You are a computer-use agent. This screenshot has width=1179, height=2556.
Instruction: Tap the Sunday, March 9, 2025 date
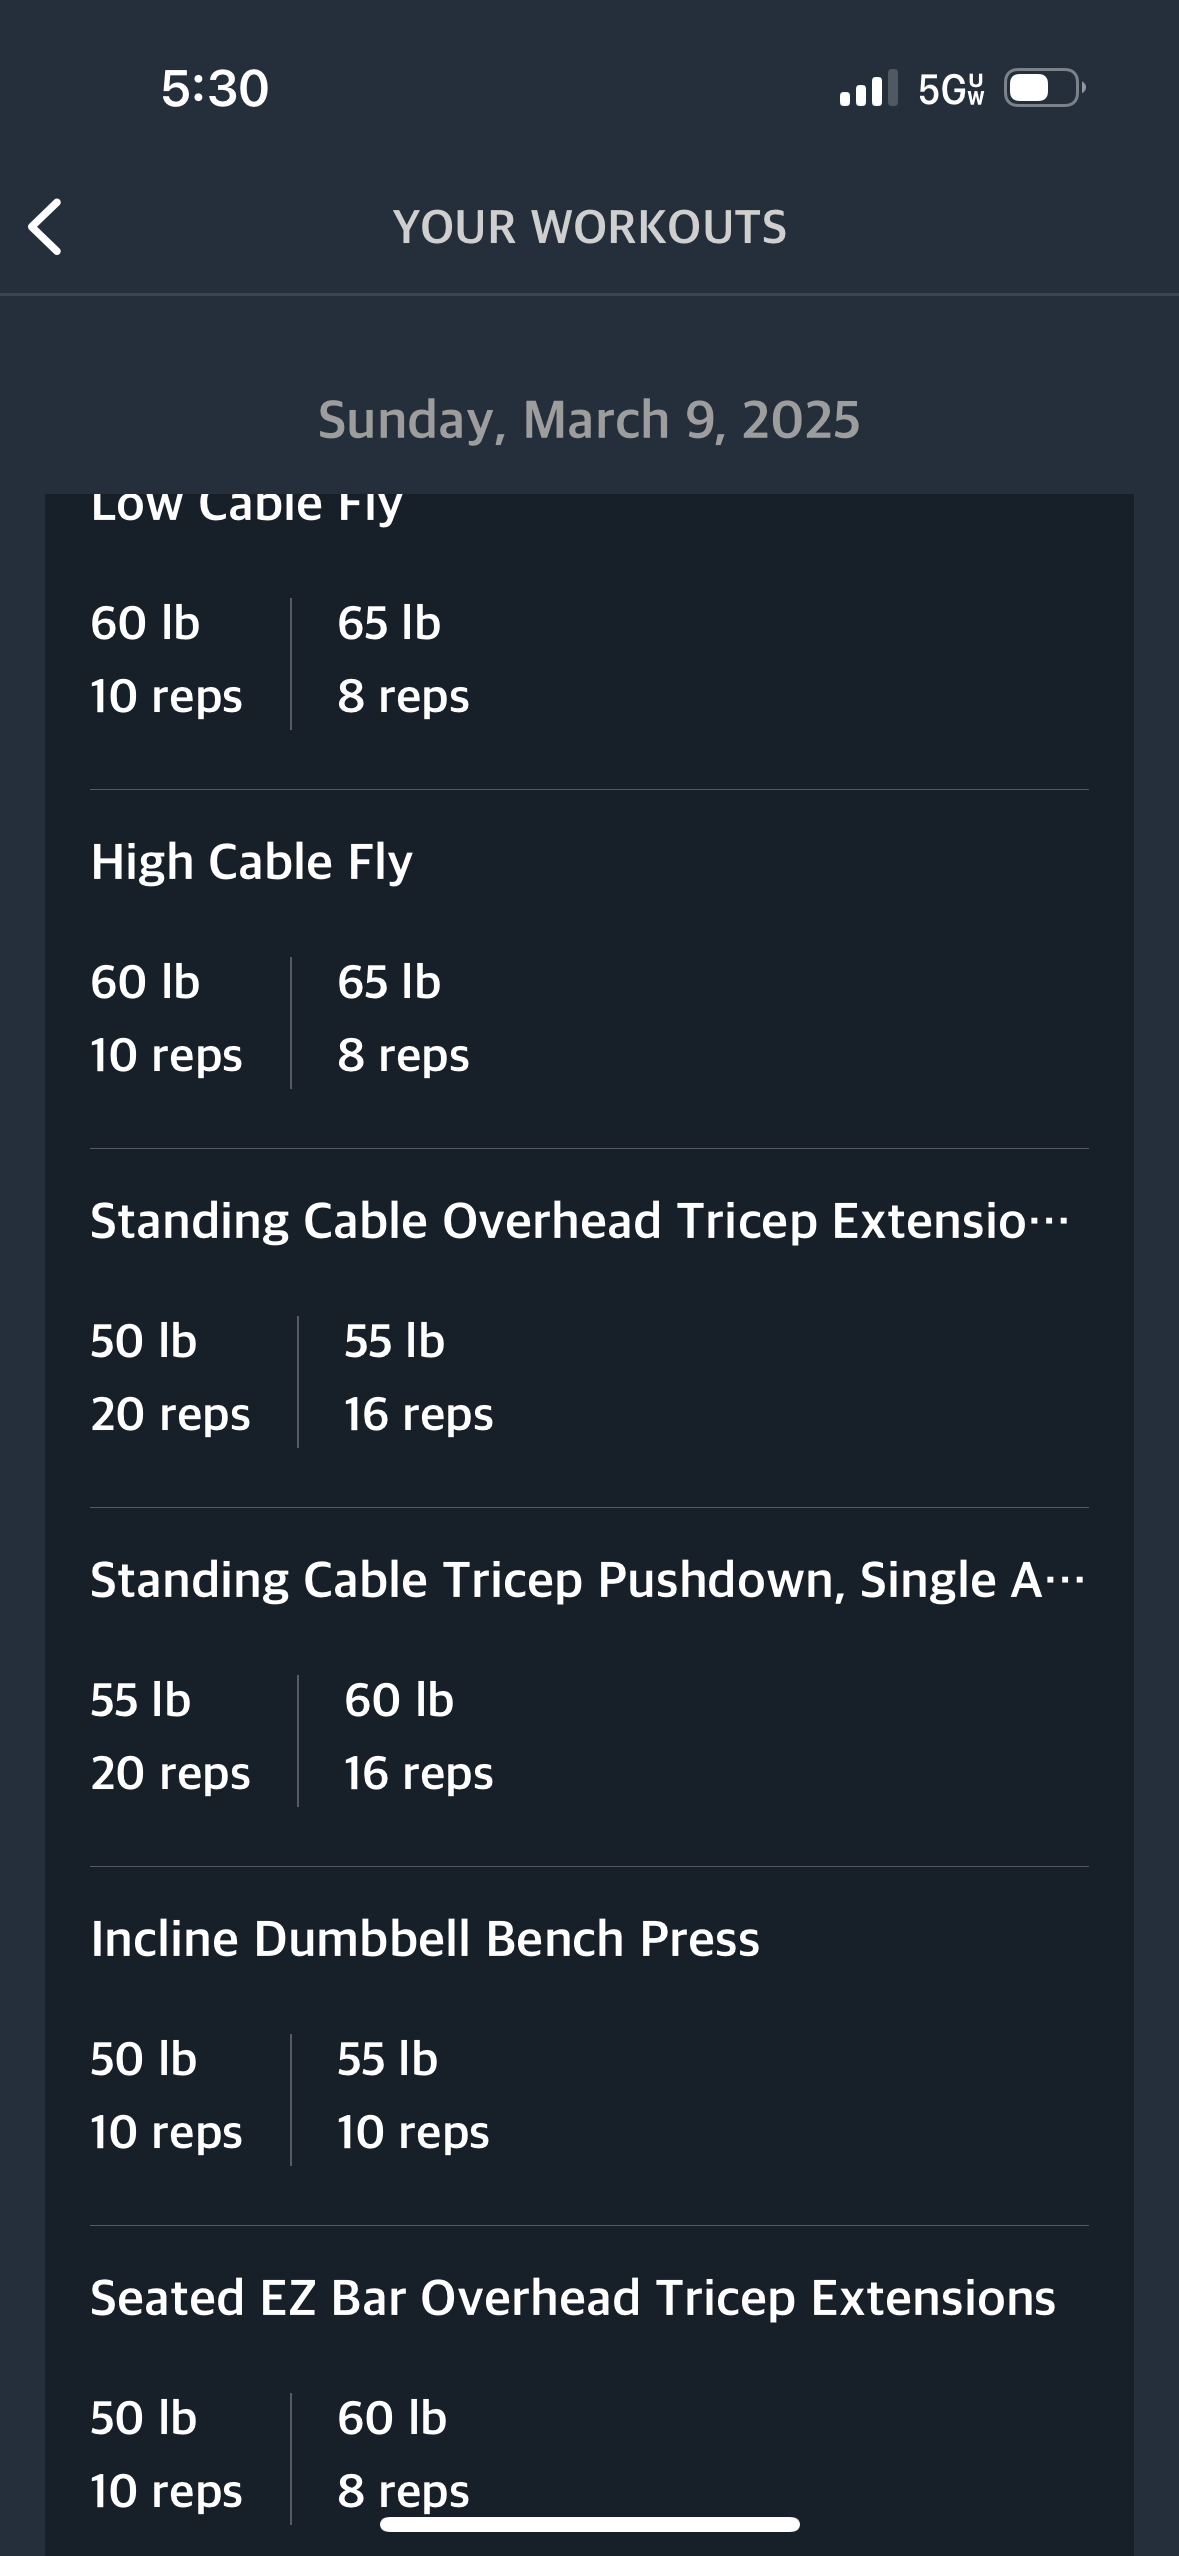589,419
